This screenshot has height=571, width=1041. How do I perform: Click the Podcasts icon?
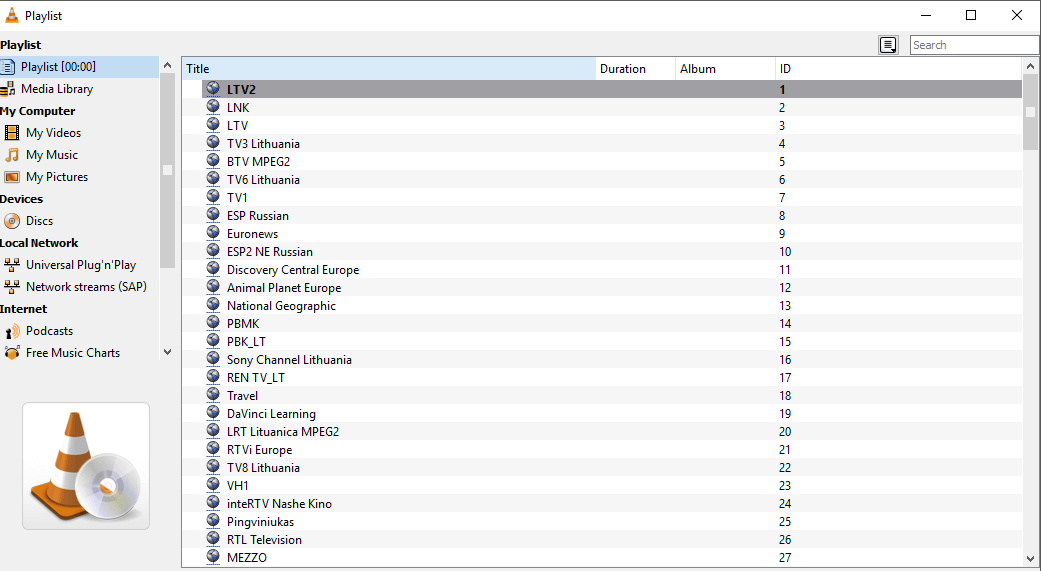pos(12,331)
